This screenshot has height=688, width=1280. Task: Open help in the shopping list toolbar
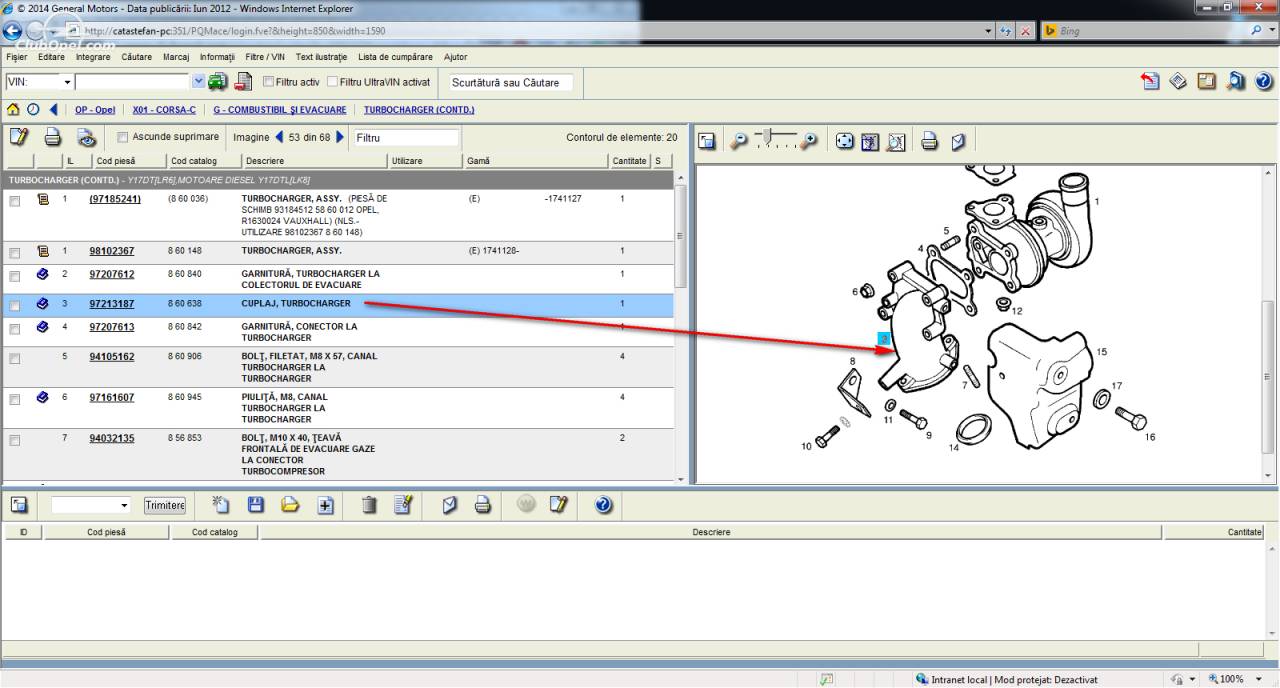603,505
